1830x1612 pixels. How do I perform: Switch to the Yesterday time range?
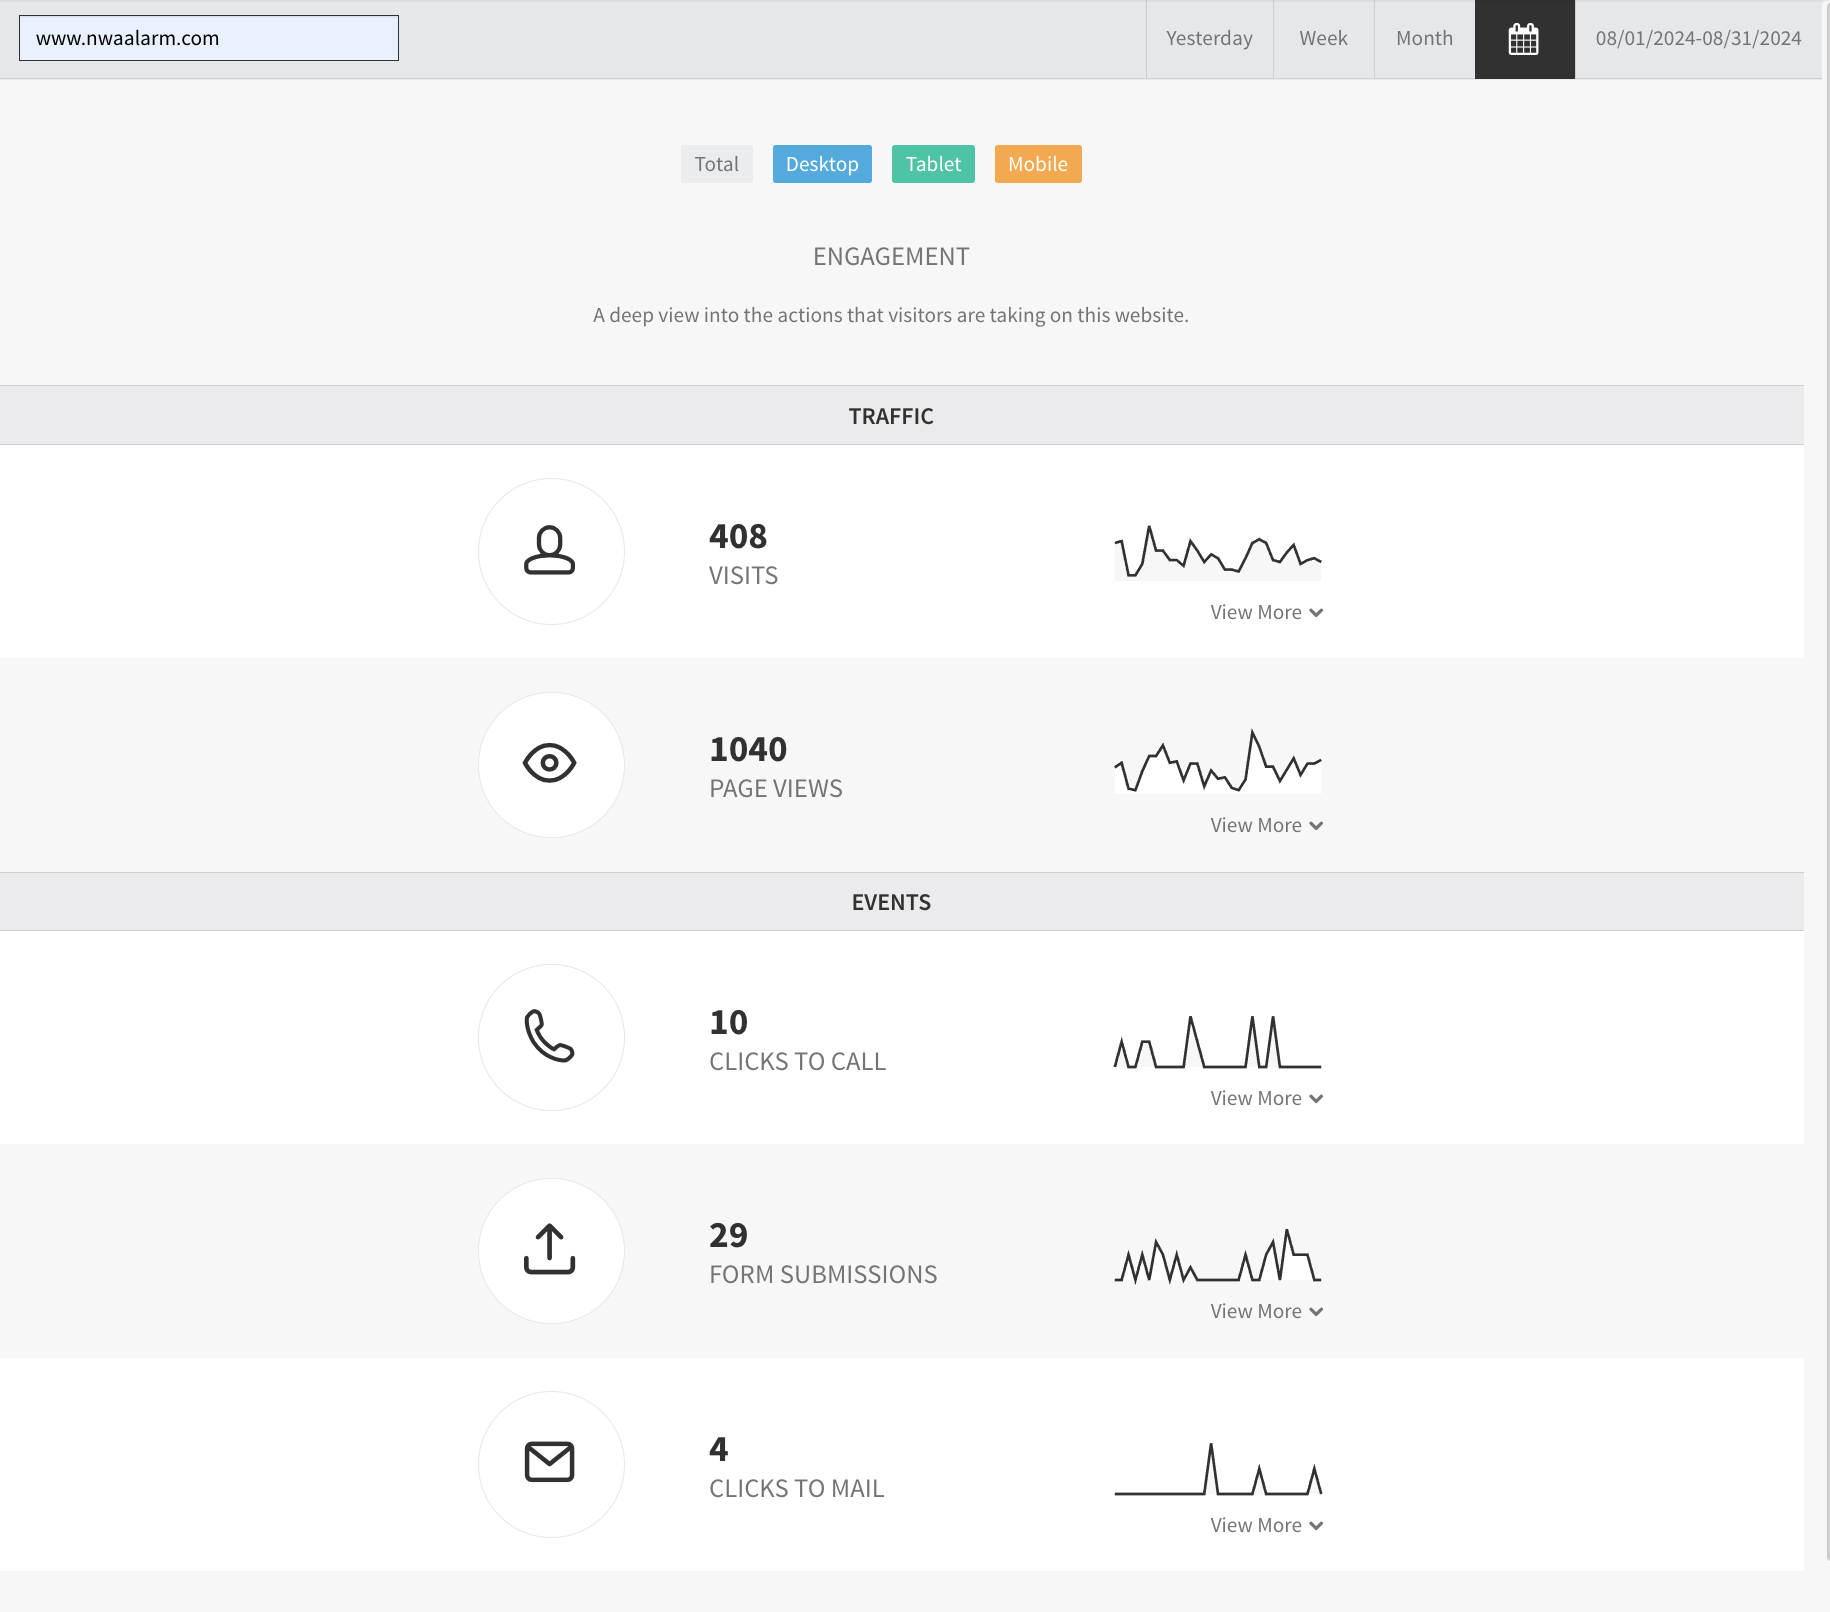coord(1209,39)
